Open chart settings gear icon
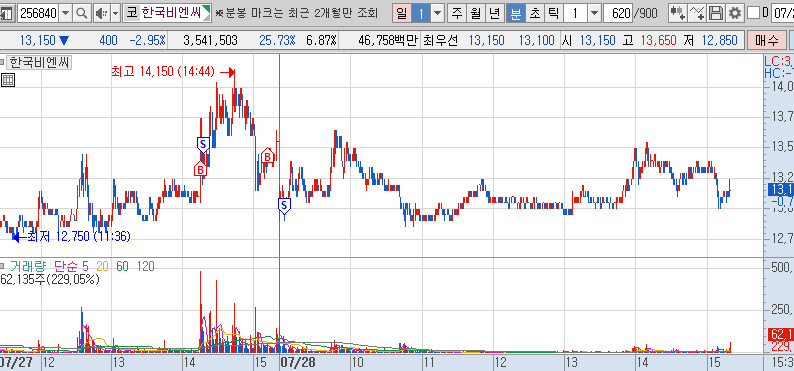The image size is (794, 371). 735,13
